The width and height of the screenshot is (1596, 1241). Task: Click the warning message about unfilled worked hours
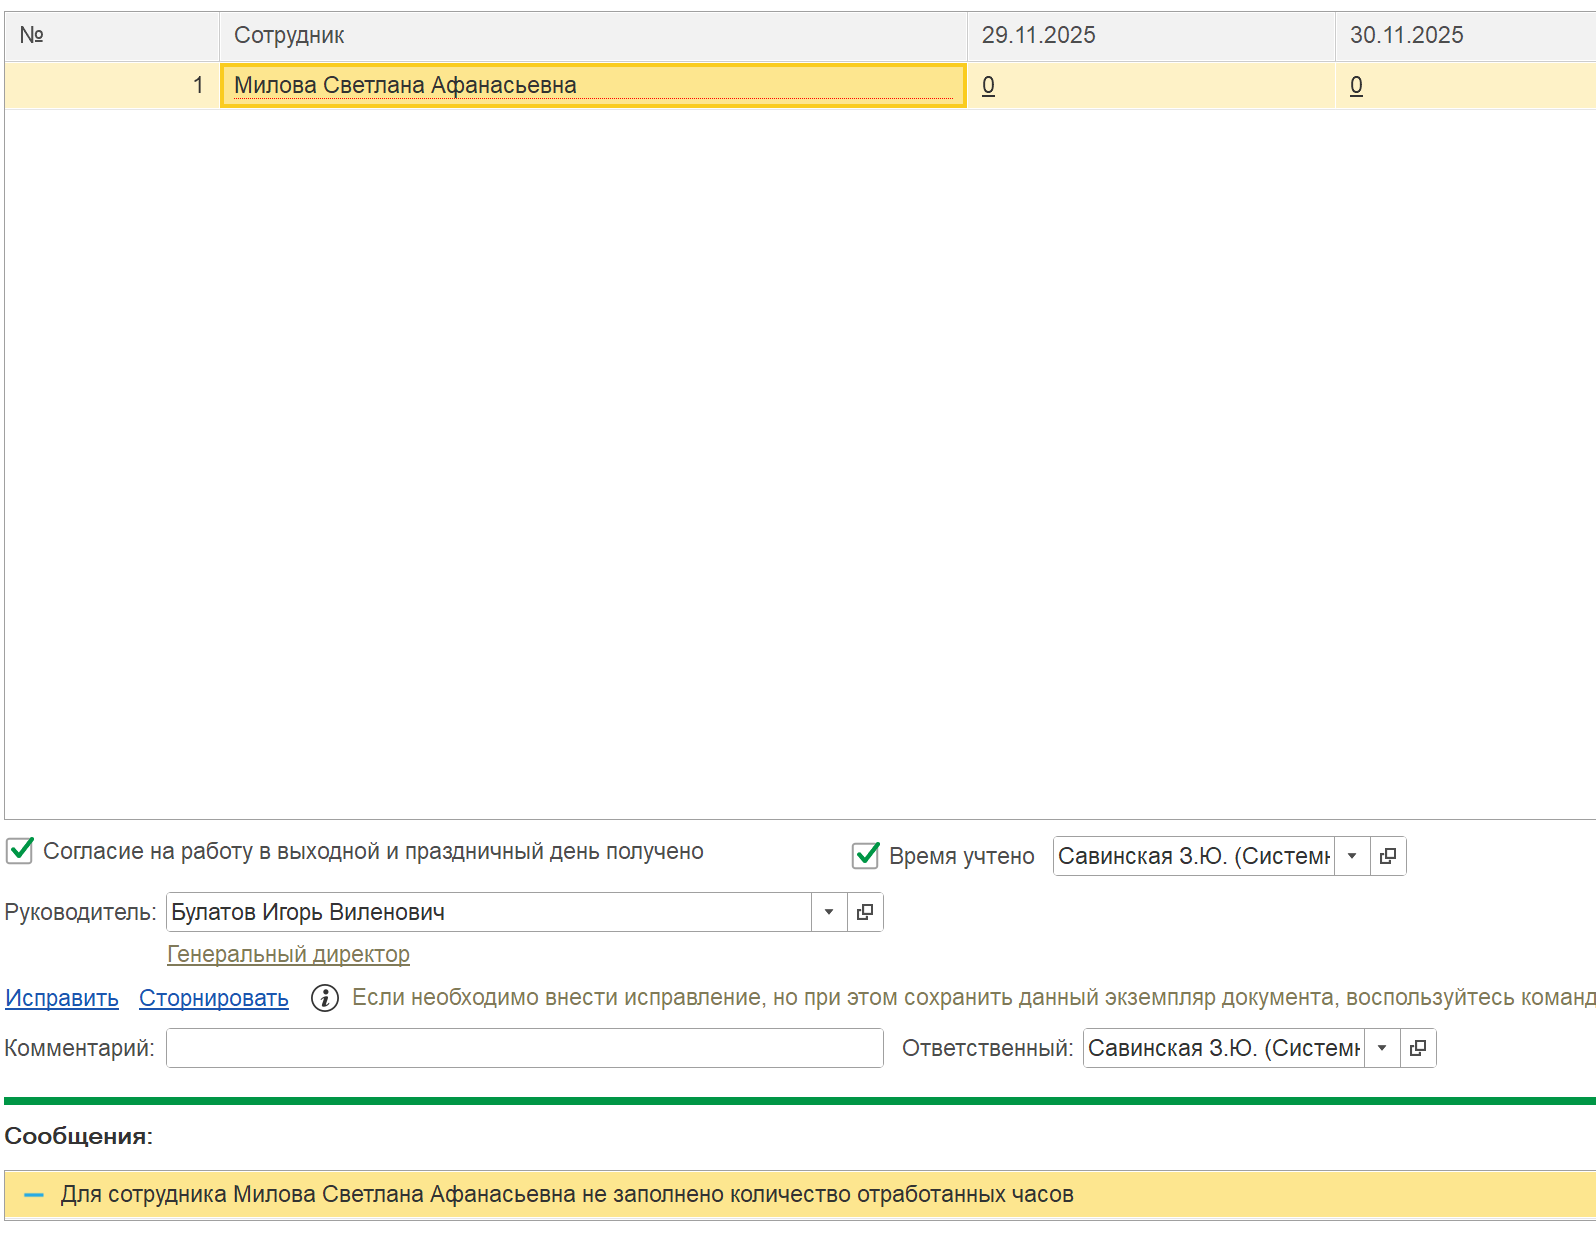point(567,1195)
